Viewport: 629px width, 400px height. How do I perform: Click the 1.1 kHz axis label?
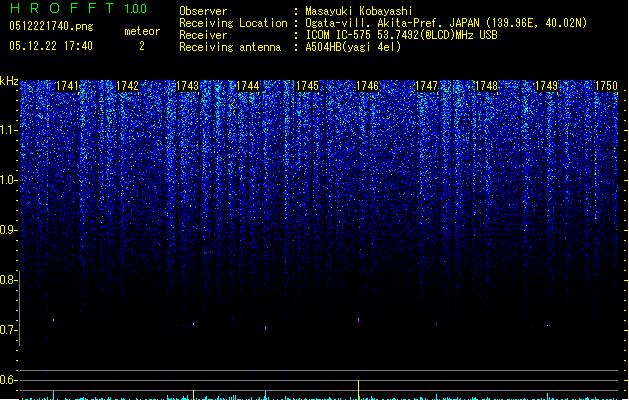9,130
